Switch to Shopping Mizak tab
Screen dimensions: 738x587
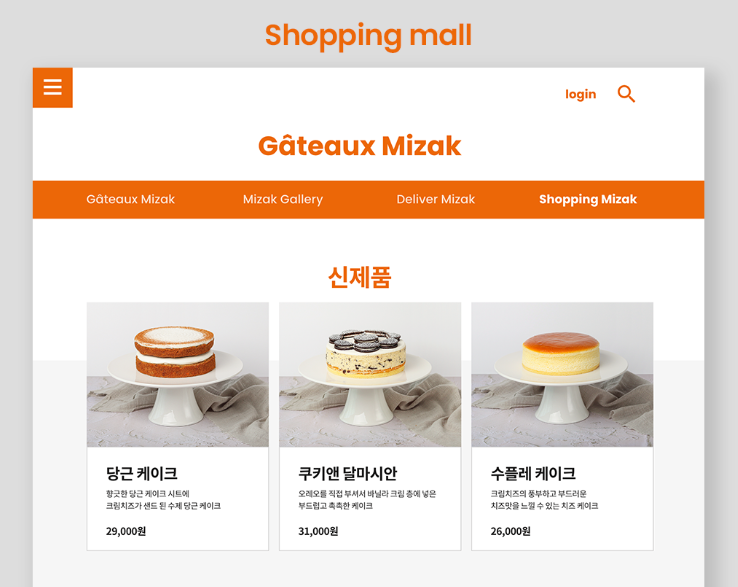[588, 199]
